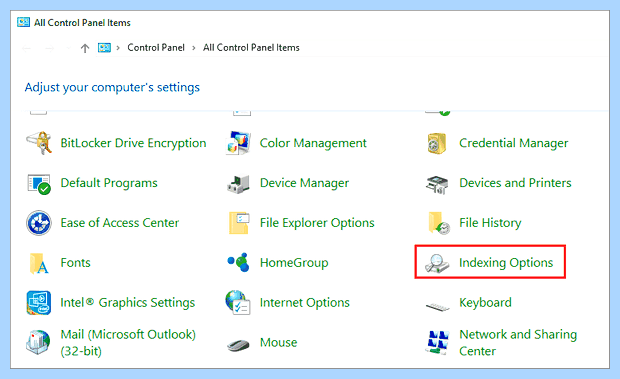
Task: Click the File History icon
Action: coord(439,223)
